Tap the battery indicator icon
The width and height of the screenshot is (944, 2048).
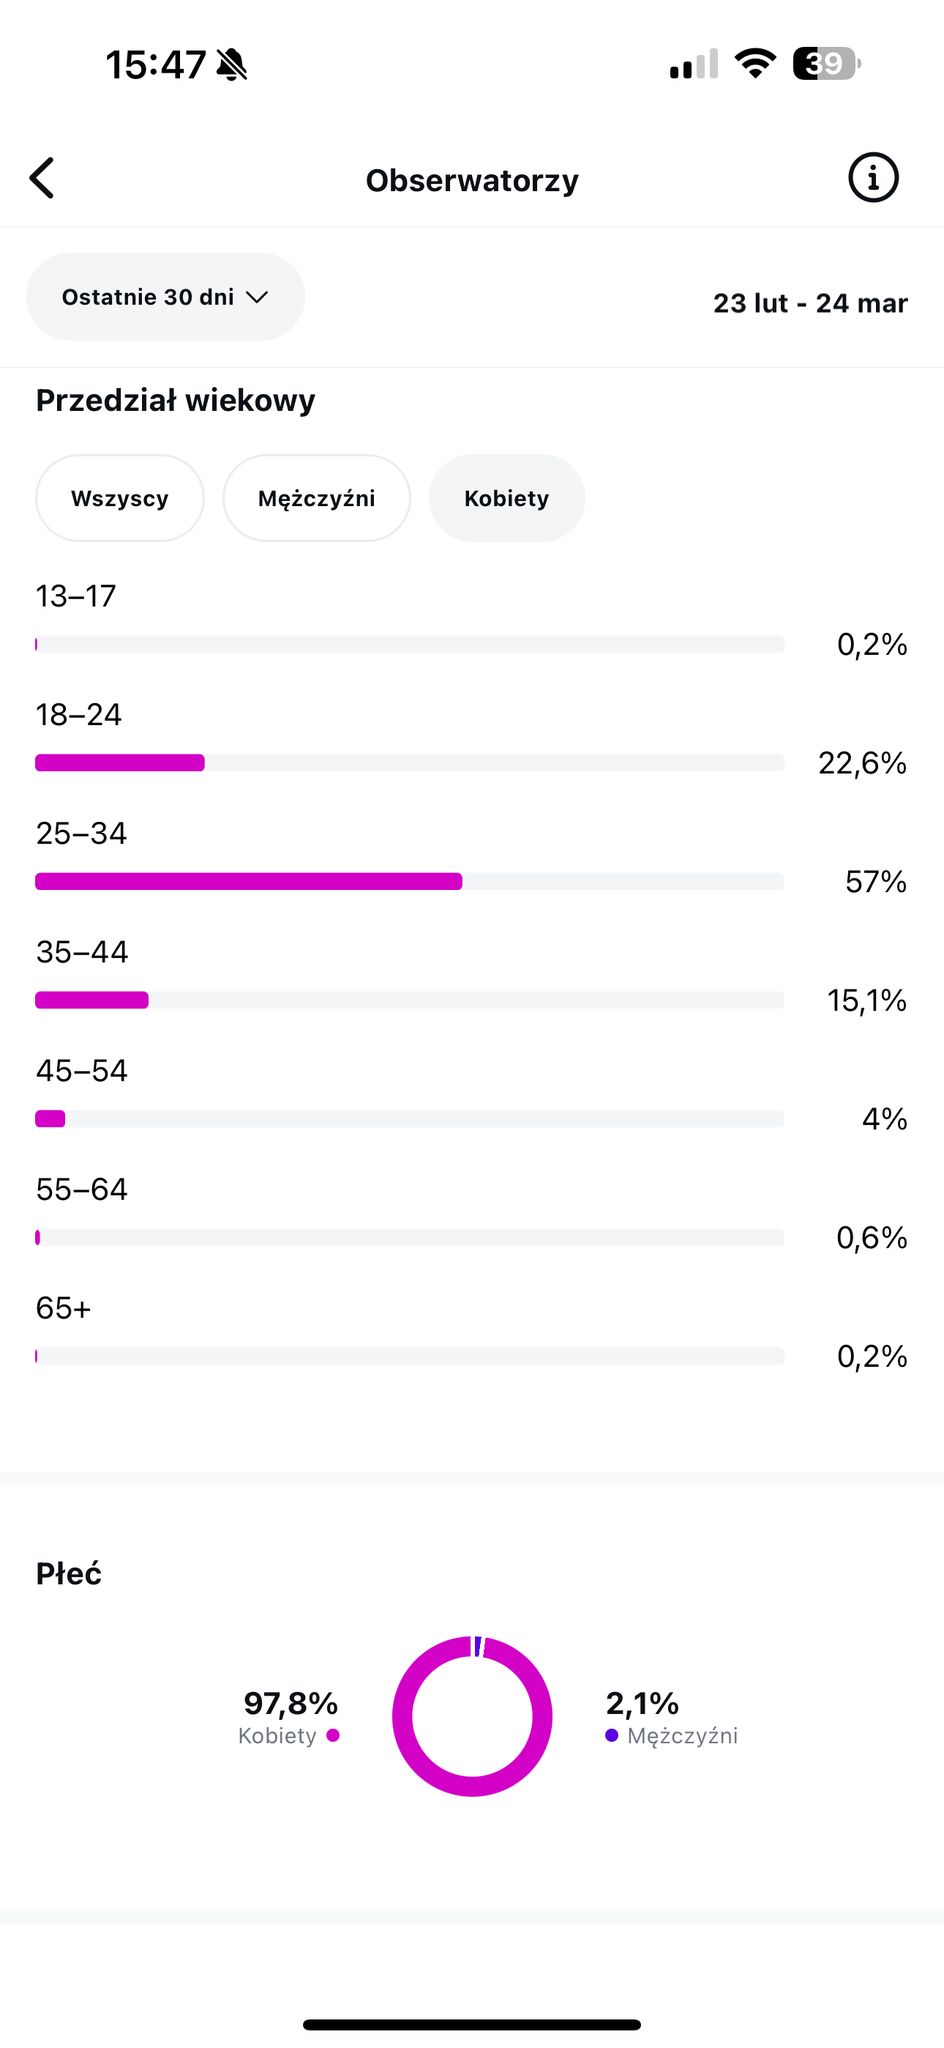pyautogui.click(x=826, y=64)
